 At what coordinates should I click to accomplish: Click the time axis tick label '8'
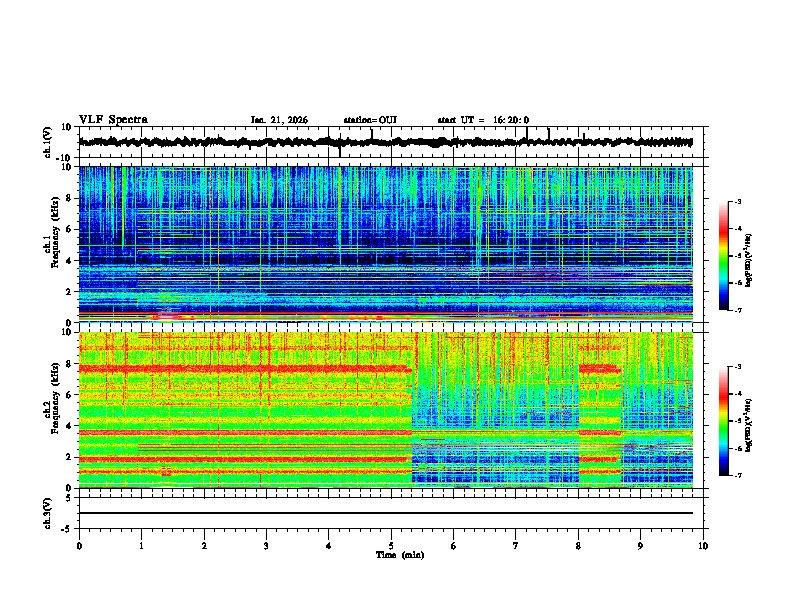click(578, 546)
